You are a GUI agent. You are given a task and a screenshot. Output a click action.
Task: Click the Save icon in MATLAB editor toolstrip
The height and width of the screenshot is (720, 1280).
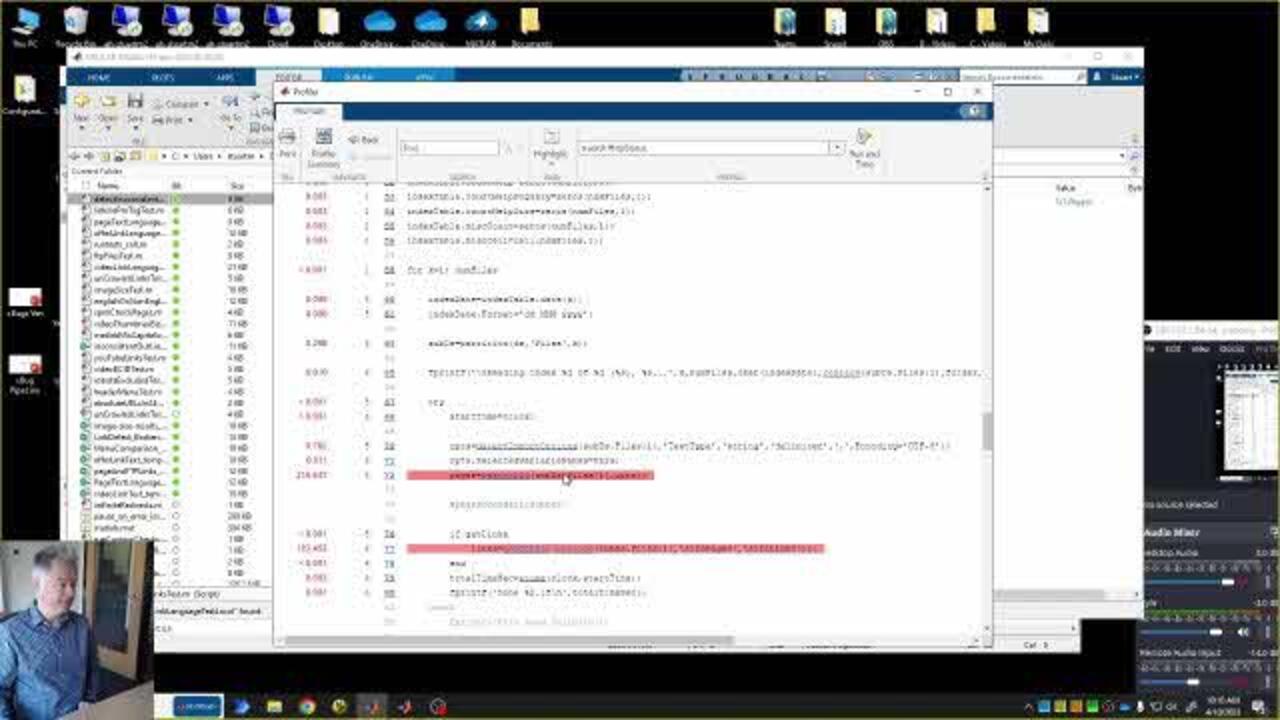pyautogui.click(x=135, y=106)
